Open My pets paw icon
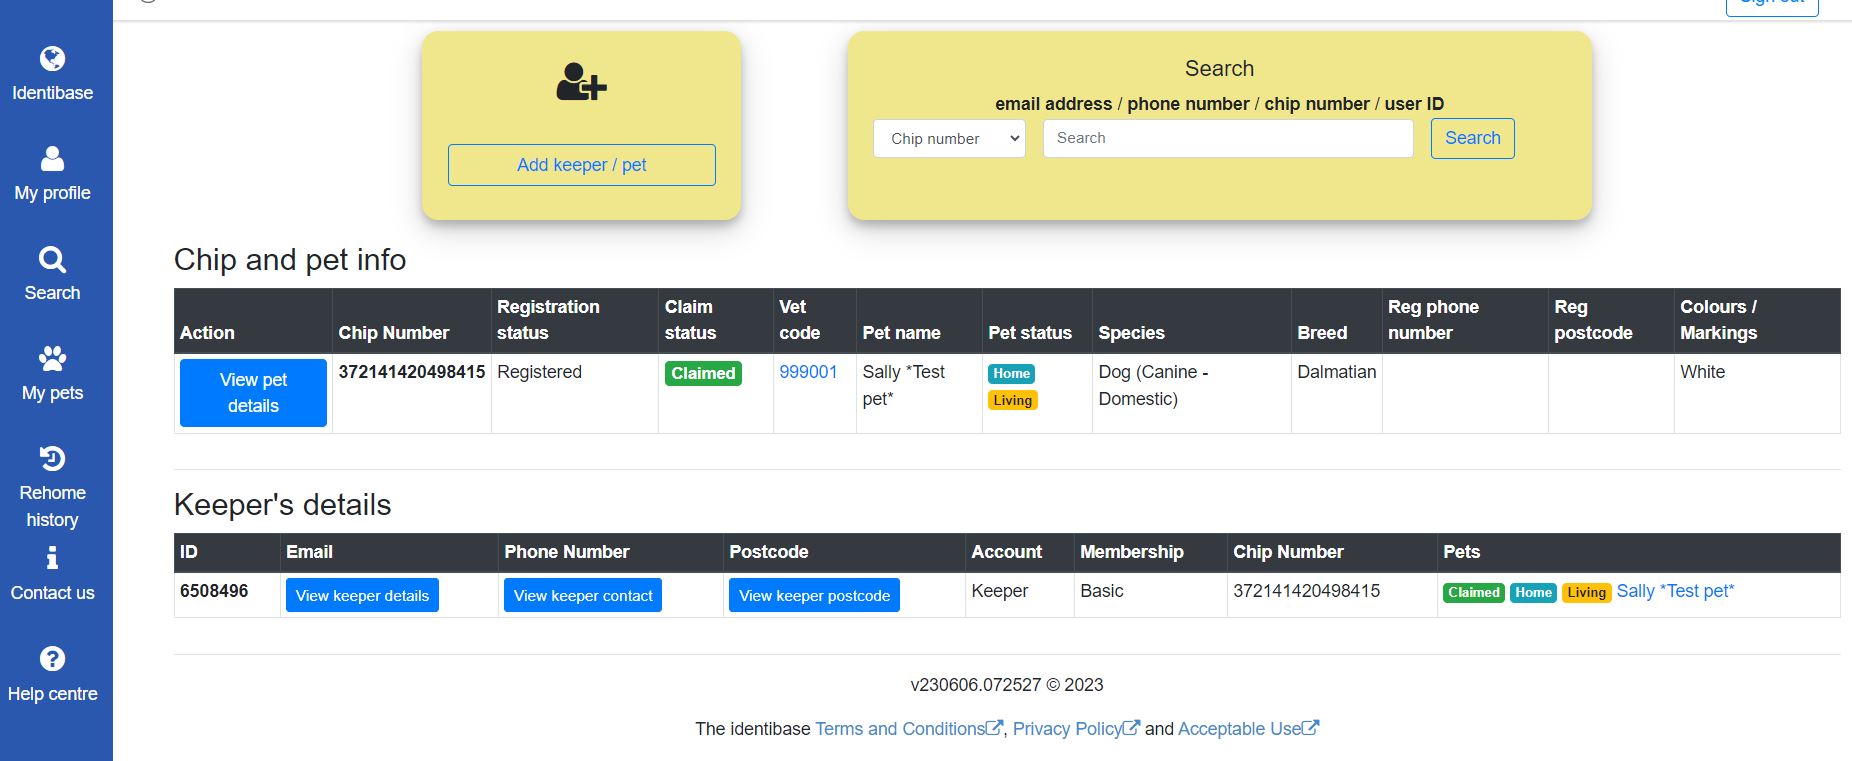1852x761 pixels. [52, 359]
